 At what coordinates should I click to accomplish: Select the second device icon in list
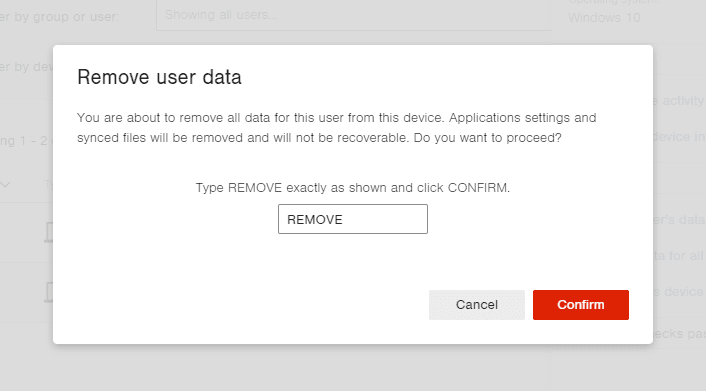click(49, 292)
